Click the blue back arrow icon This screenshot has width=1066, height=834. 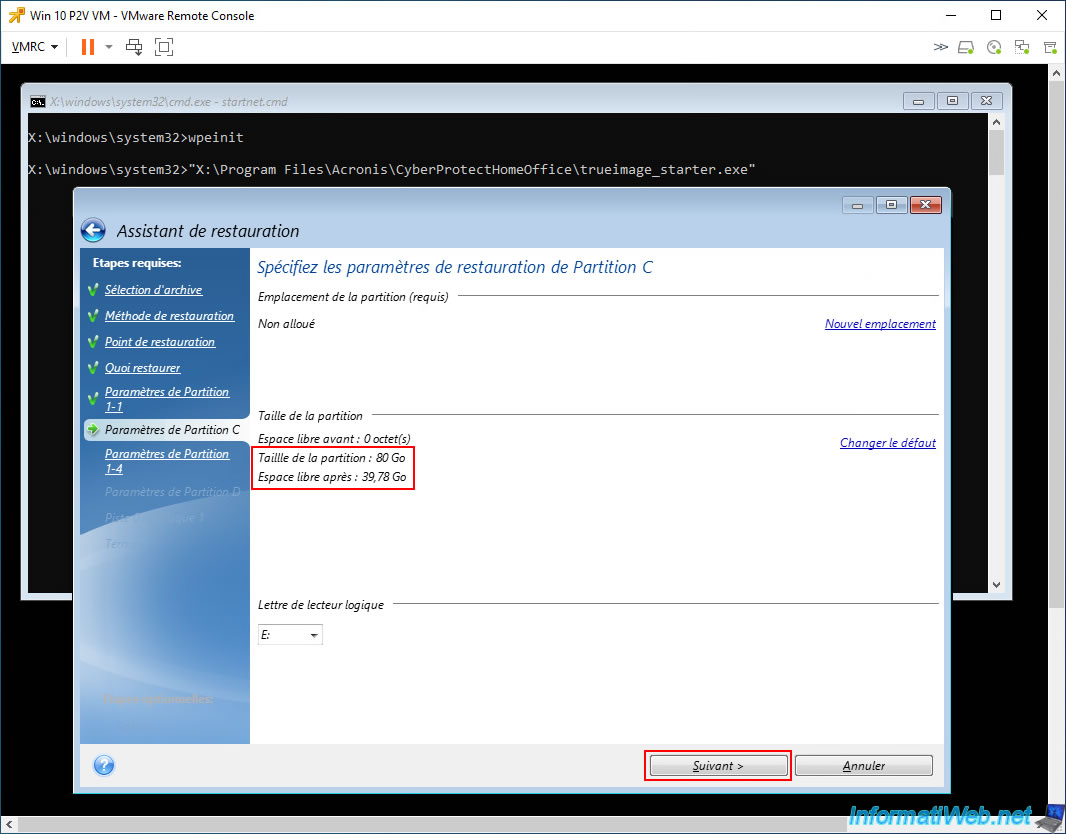click(x=93, y=230)
